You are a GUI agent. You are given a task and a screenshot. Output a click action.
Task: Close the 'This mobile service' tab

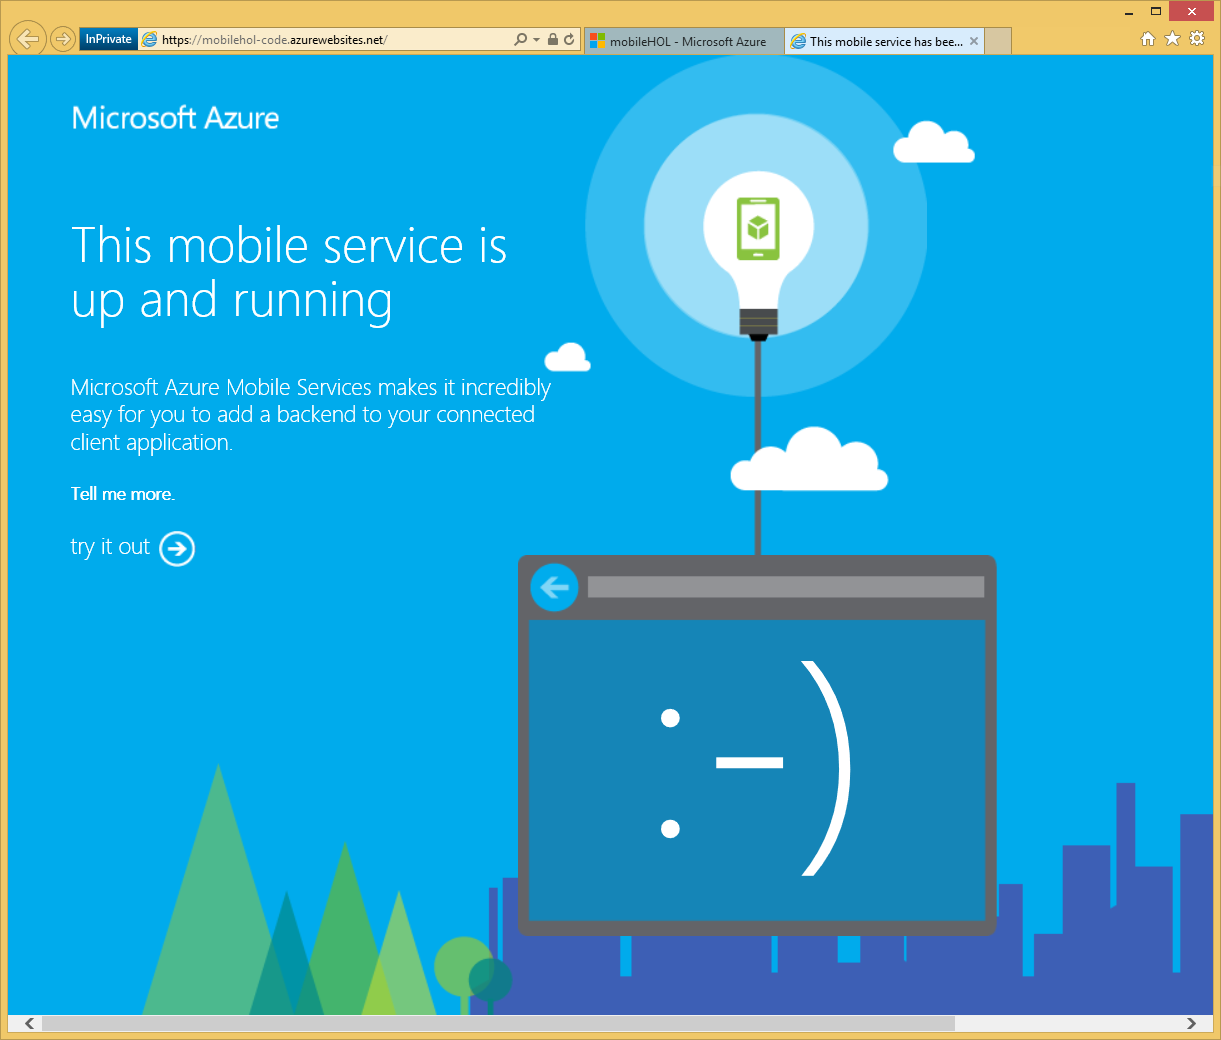pos(974,41)
